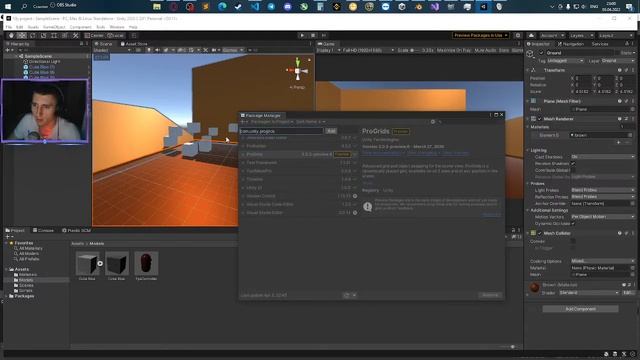Select Visual Studio Code Editor package row

click(299, 204)
